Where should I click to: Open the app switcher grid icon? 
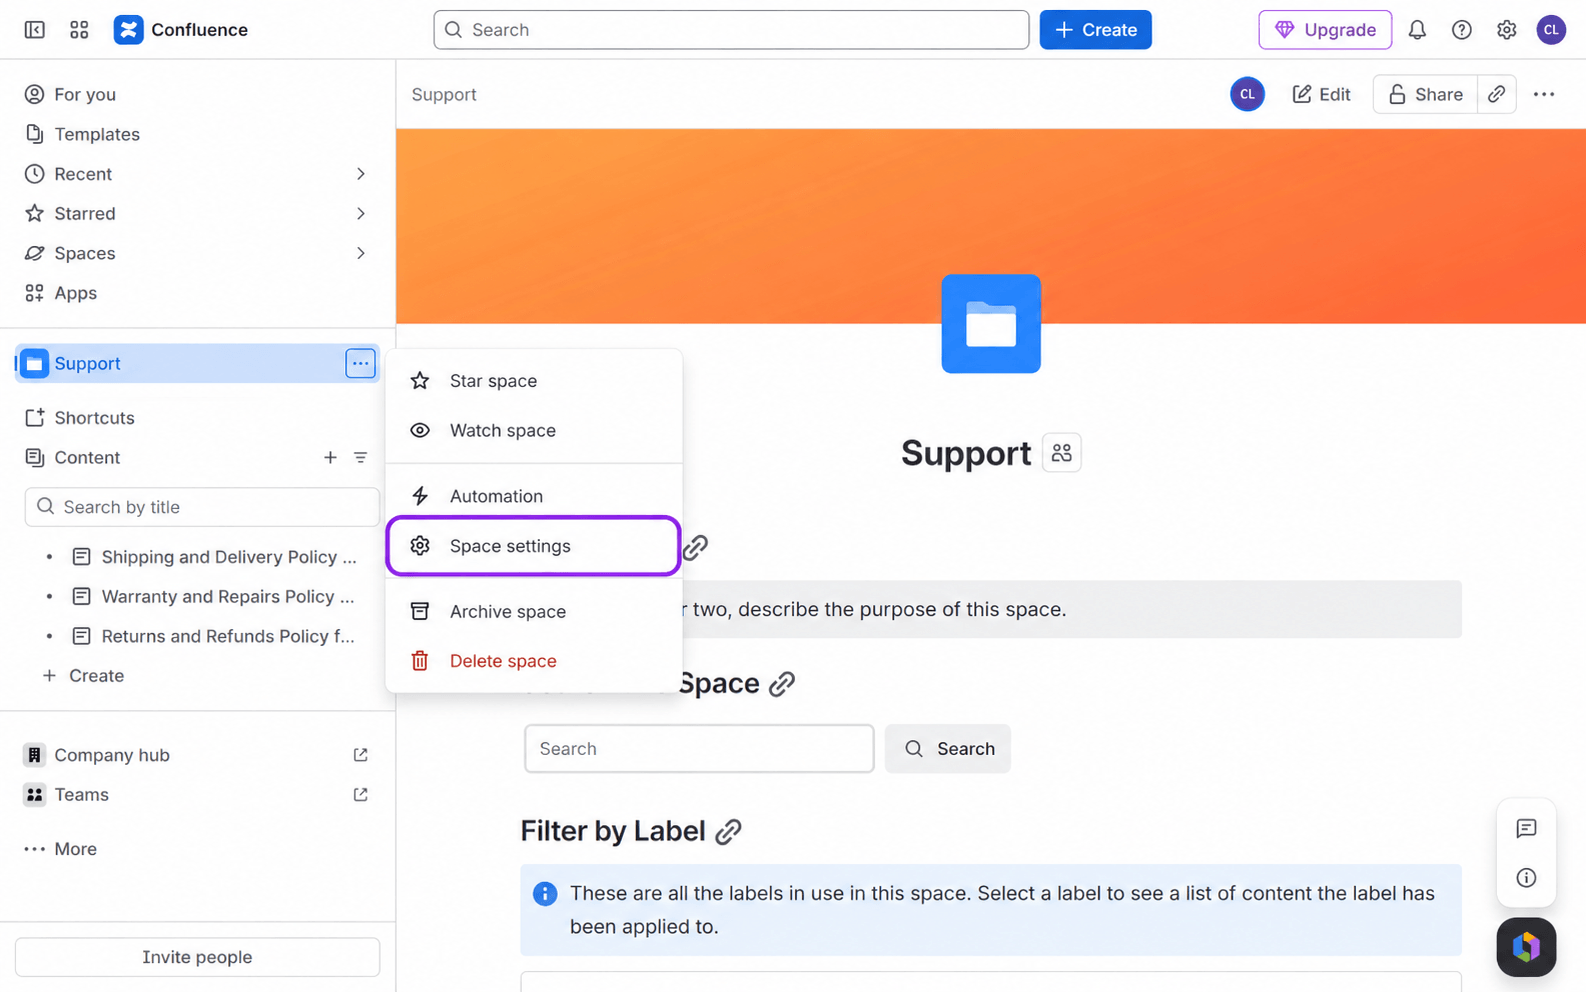(79, 30)
